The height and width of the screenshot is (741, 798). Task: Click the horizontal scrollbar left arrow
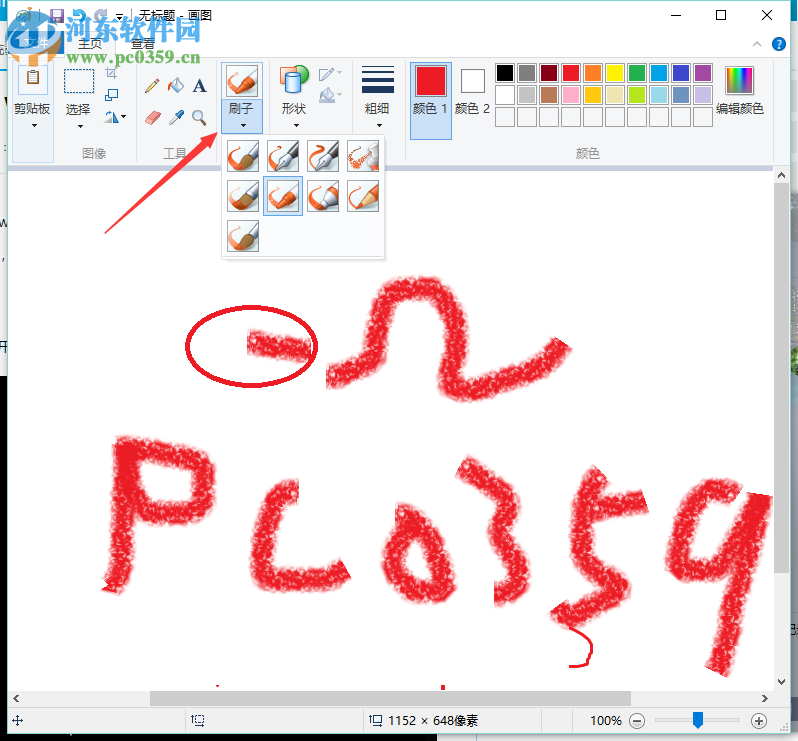click(x=16, y=698)
